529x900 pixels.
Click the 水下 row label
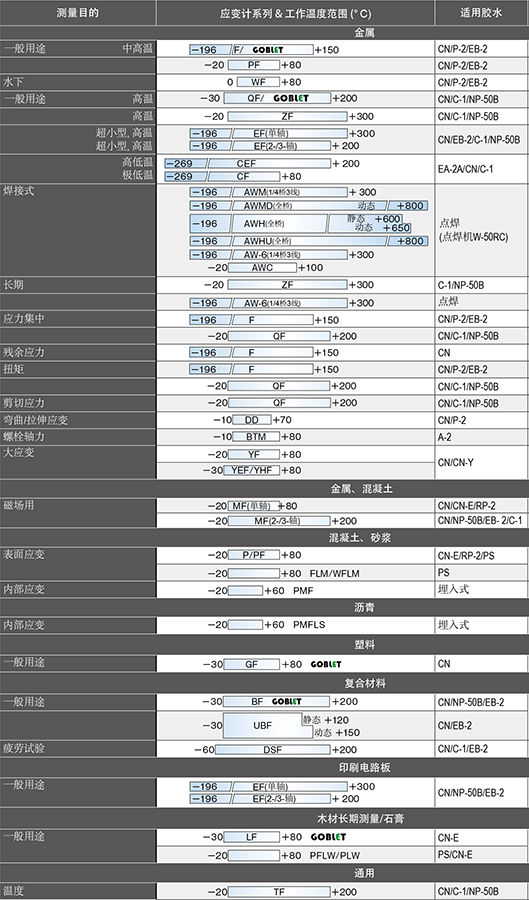pyautogui.click(x=13, y=82)
